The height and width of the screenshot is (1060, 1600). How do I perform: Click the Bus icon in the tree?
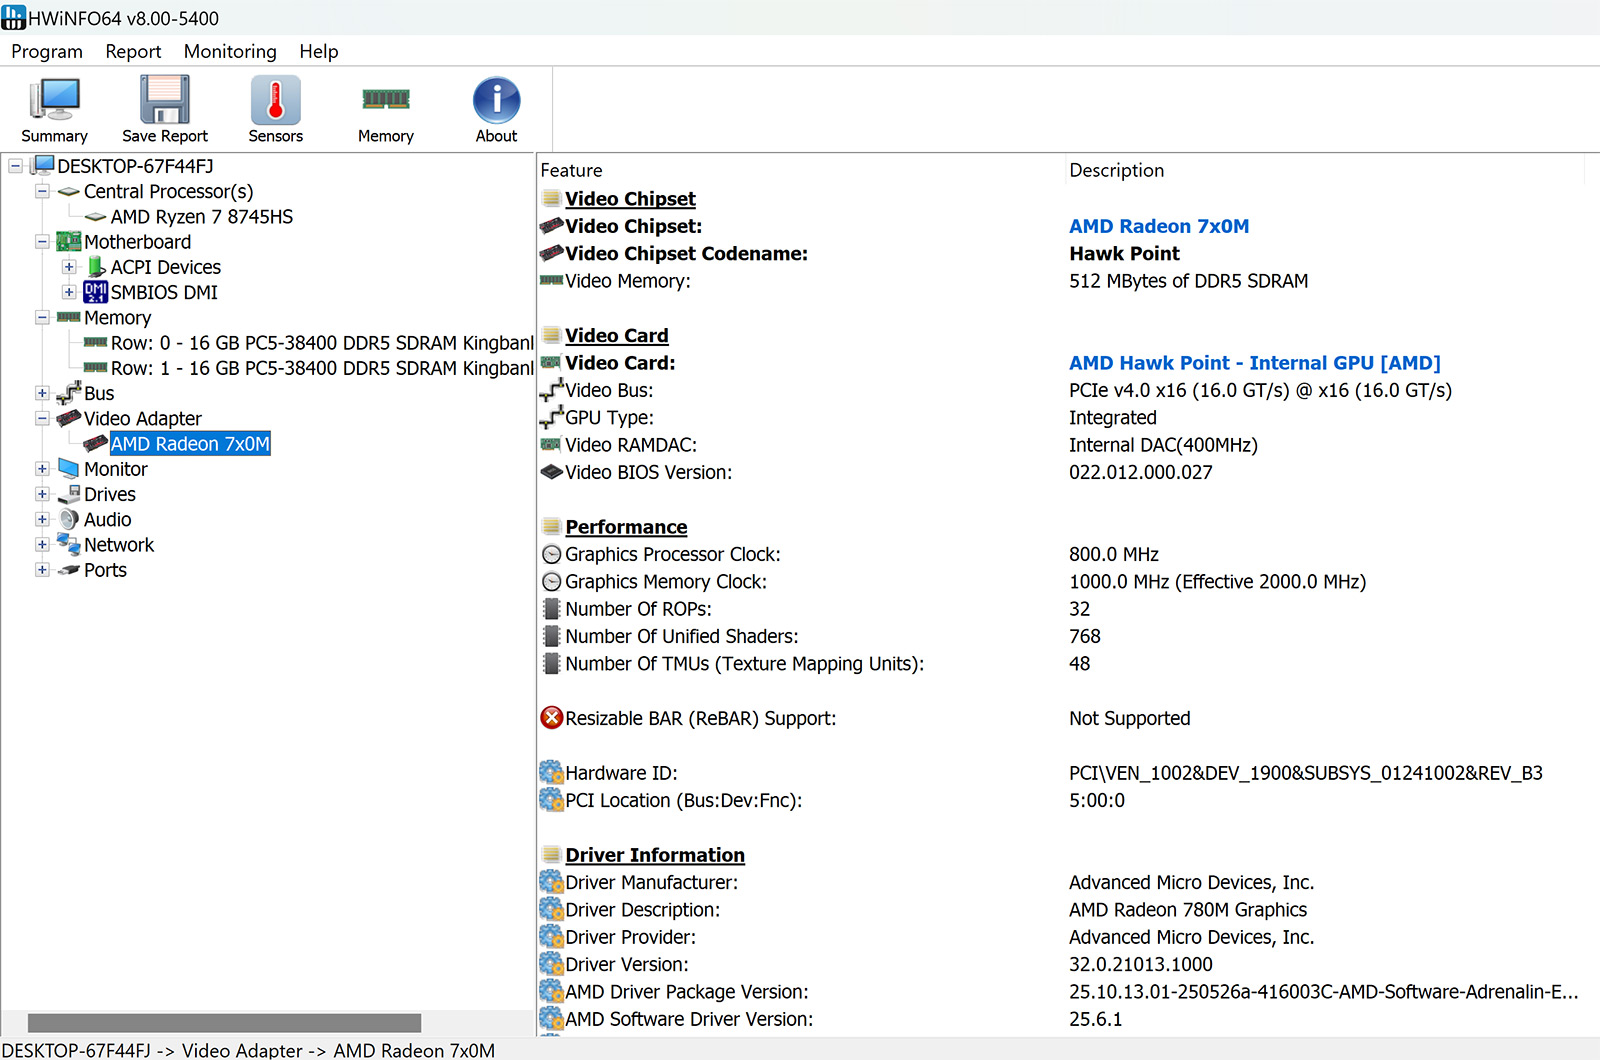pos(69,393)
